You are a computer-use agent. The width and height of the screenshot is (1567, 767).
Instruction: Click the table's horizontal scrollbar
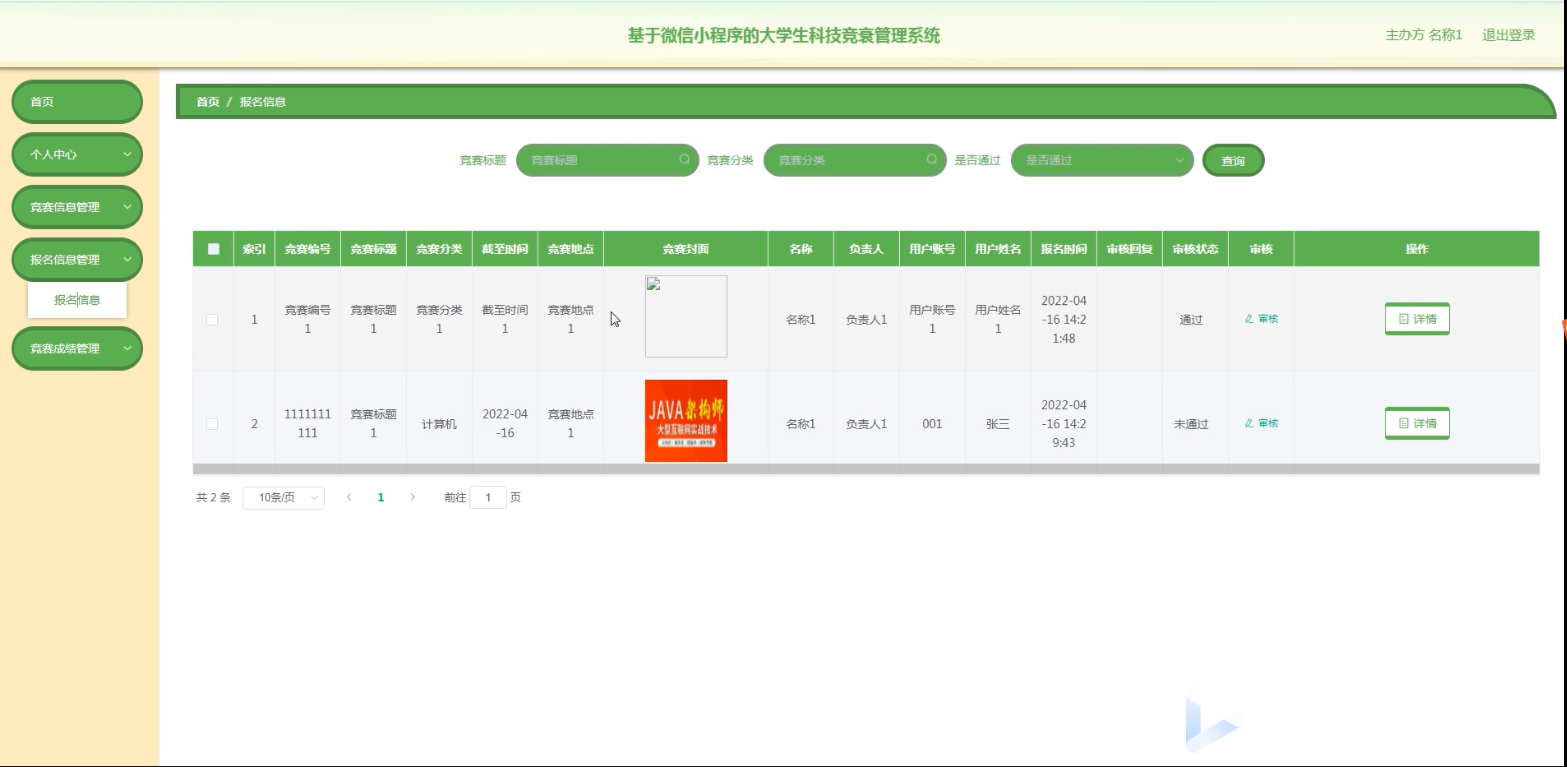coord(866,468)
